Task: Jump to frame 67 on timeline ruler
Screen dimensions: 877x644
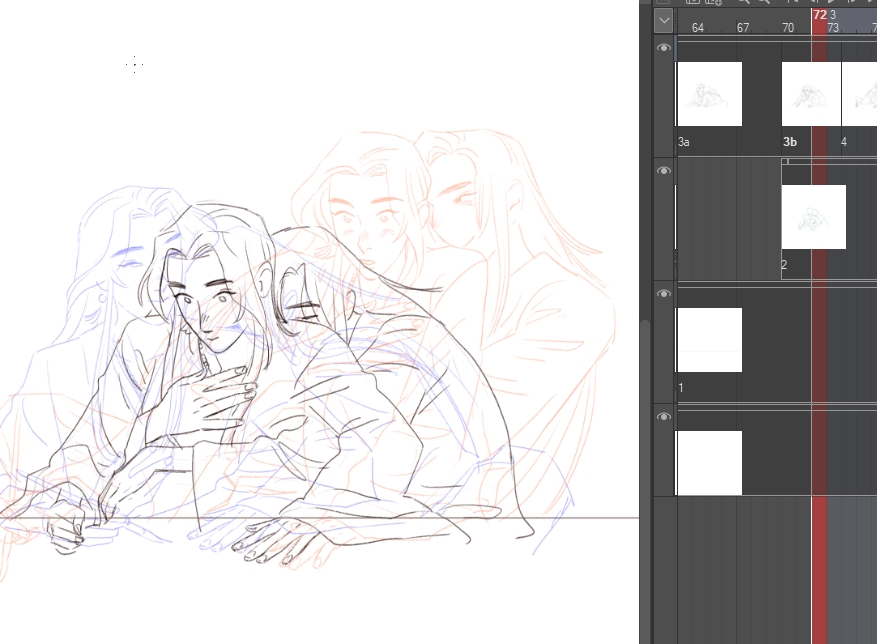Action: pos(743,28)
